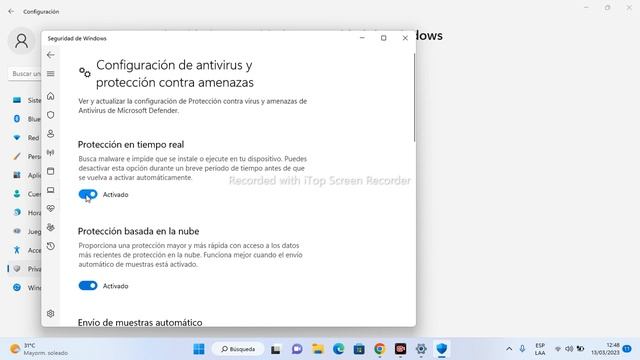The width and height of the screenshot is (640, 360).
Task: Open the hamburger menu in Windows Security
Action: pyautogui.click(x=51, y=73)
